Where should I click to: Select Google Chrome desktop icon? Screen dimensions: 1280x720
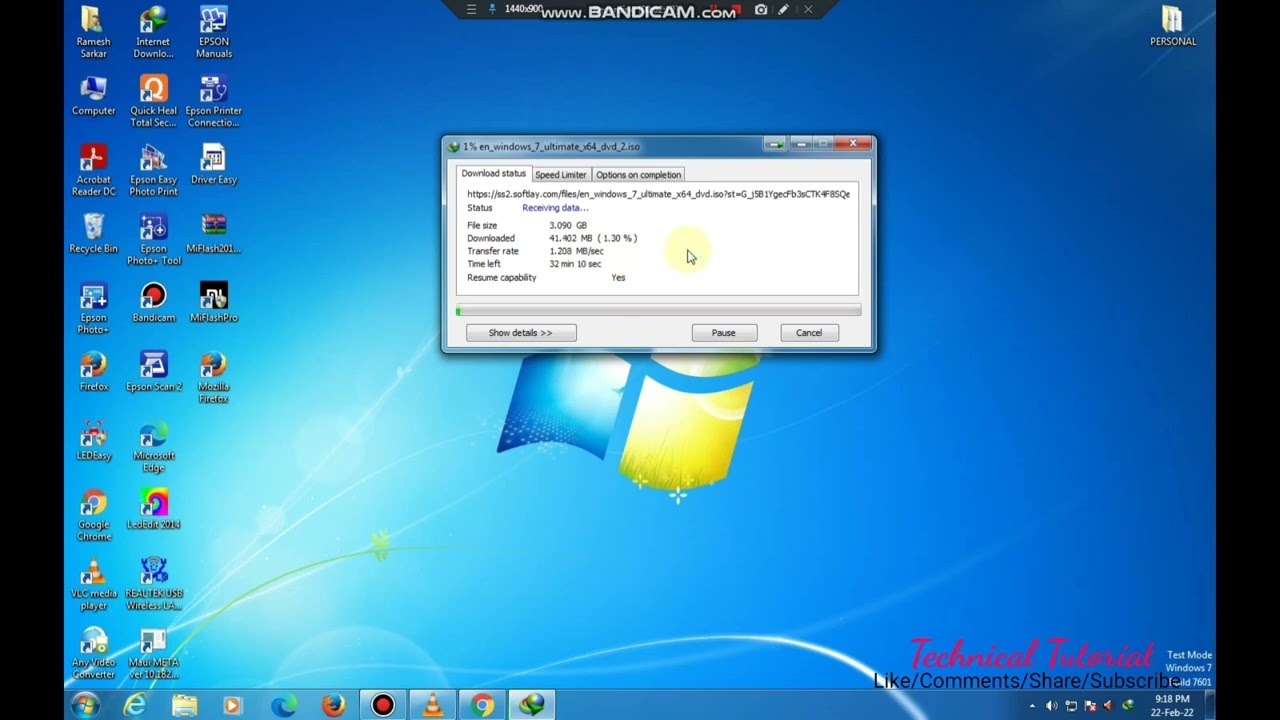point(94,515)
